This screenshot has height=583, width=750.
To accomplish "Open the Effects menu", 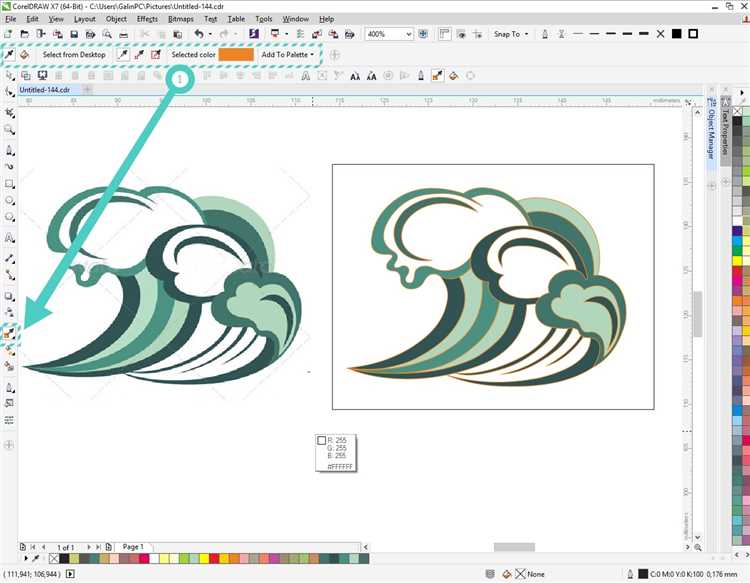I will [x=147, y=19].
